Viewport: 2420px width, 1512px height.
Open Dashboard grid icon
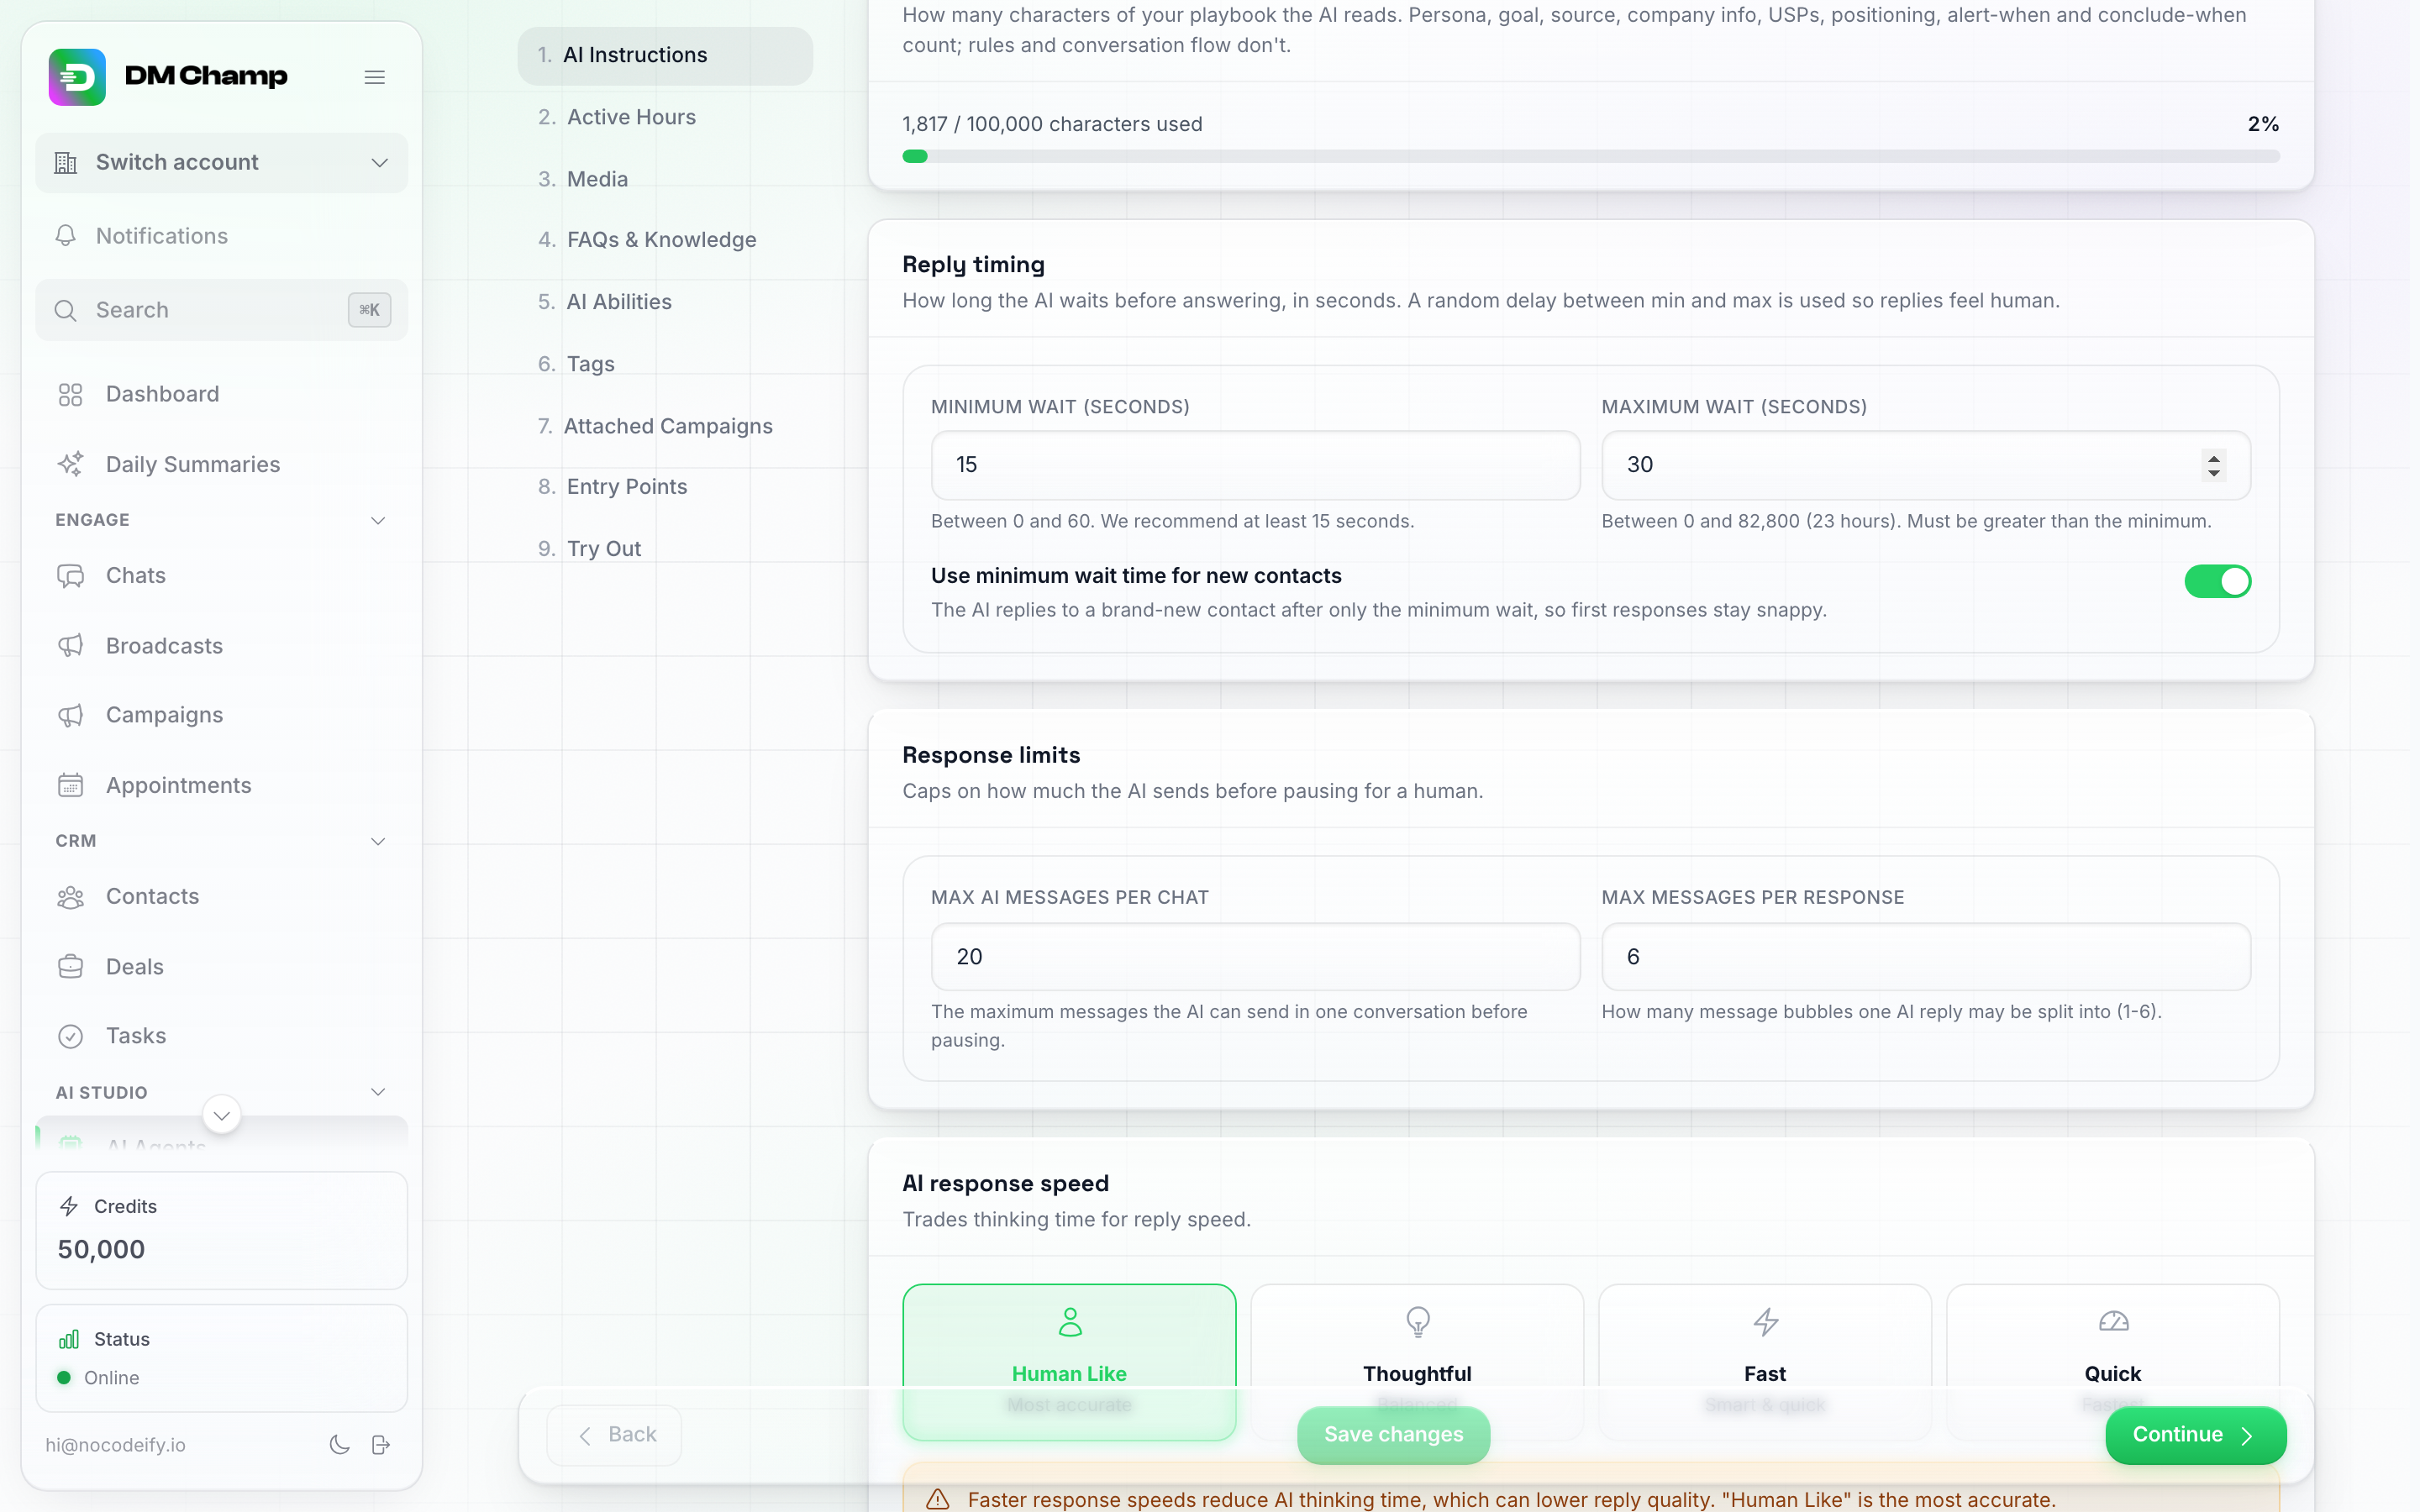point(70,394)
